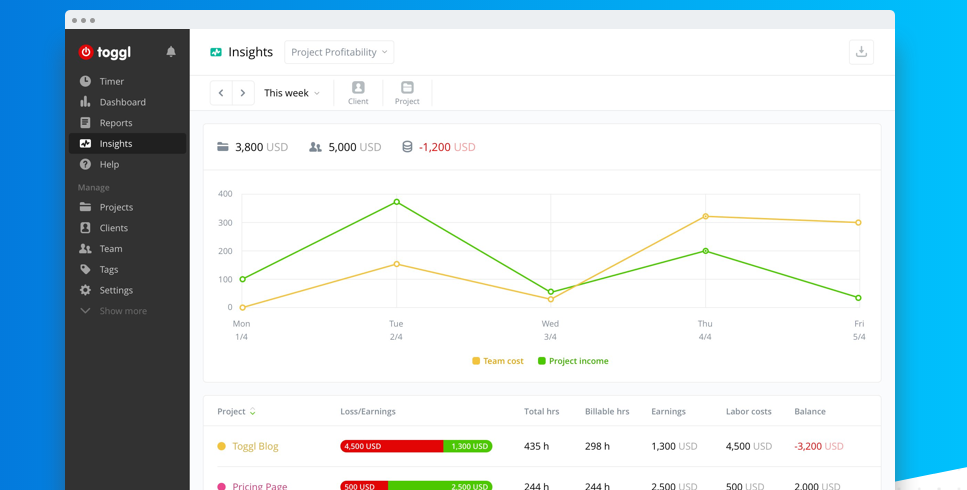Click green 1,300 USD earnings bar
The height and width of the screenshot is (490, 967).
pyautogui.click(x=468, y=446)
